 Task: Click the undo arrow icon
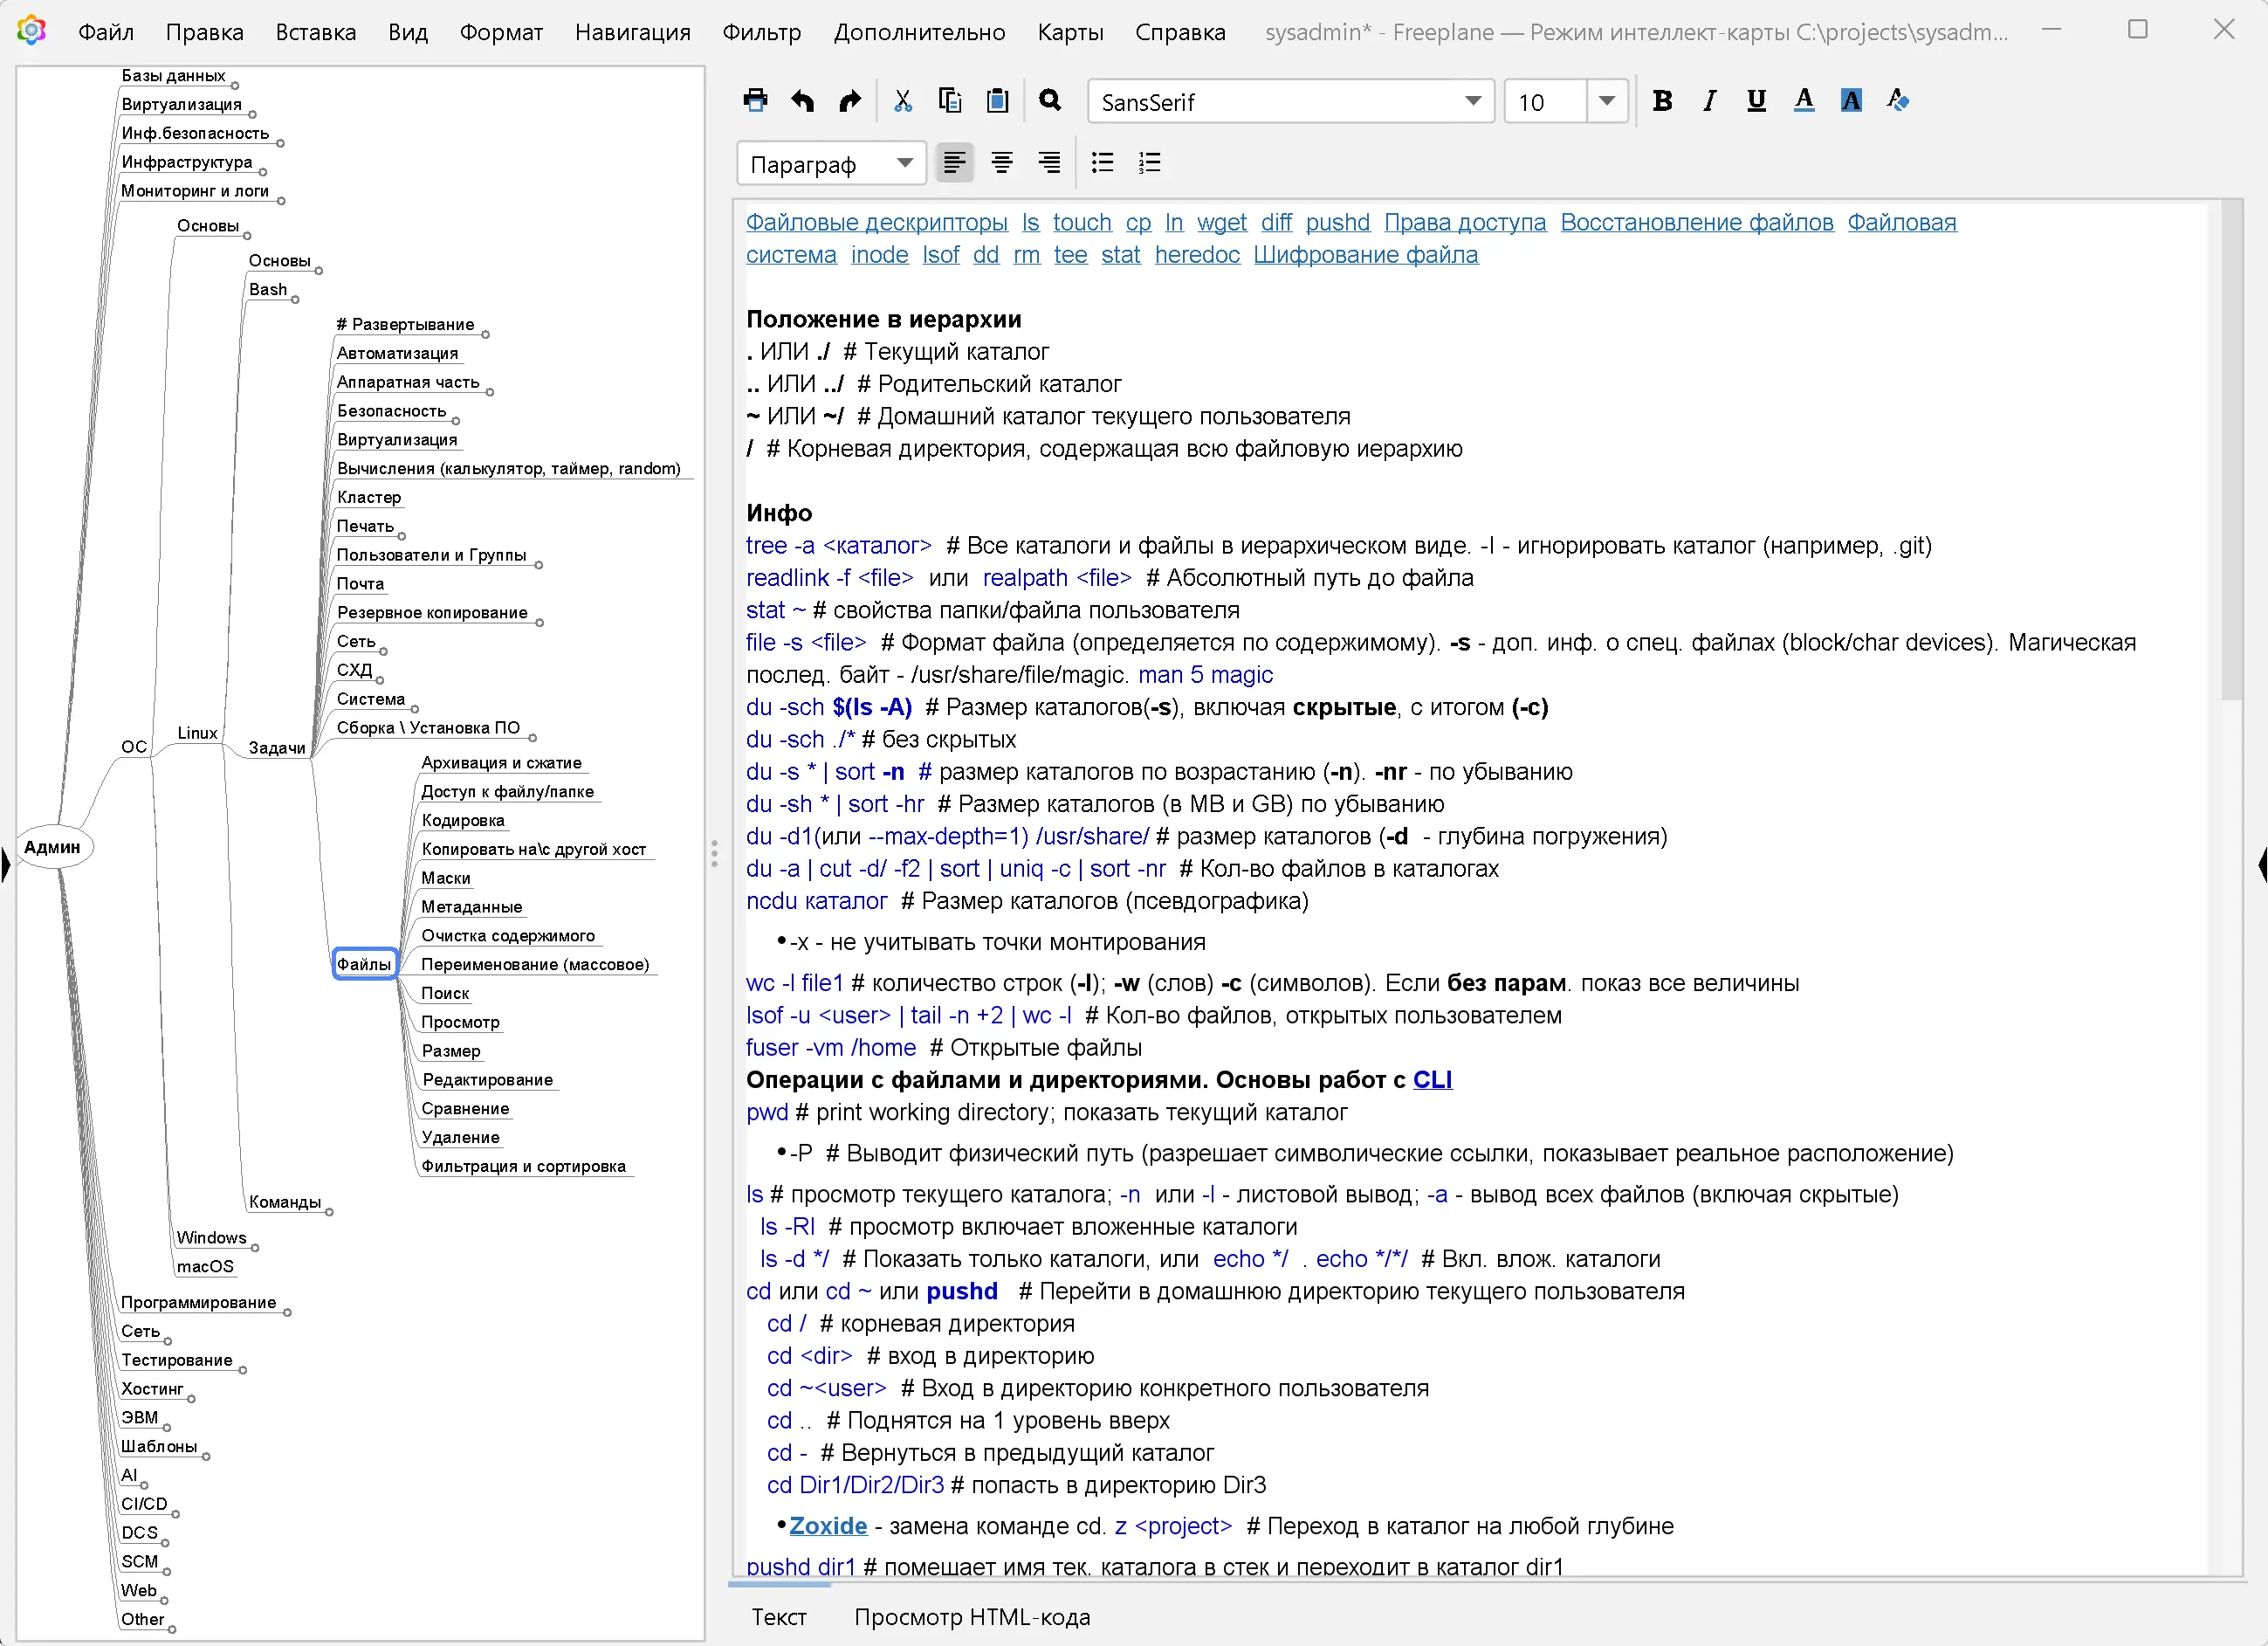point(803,100)
